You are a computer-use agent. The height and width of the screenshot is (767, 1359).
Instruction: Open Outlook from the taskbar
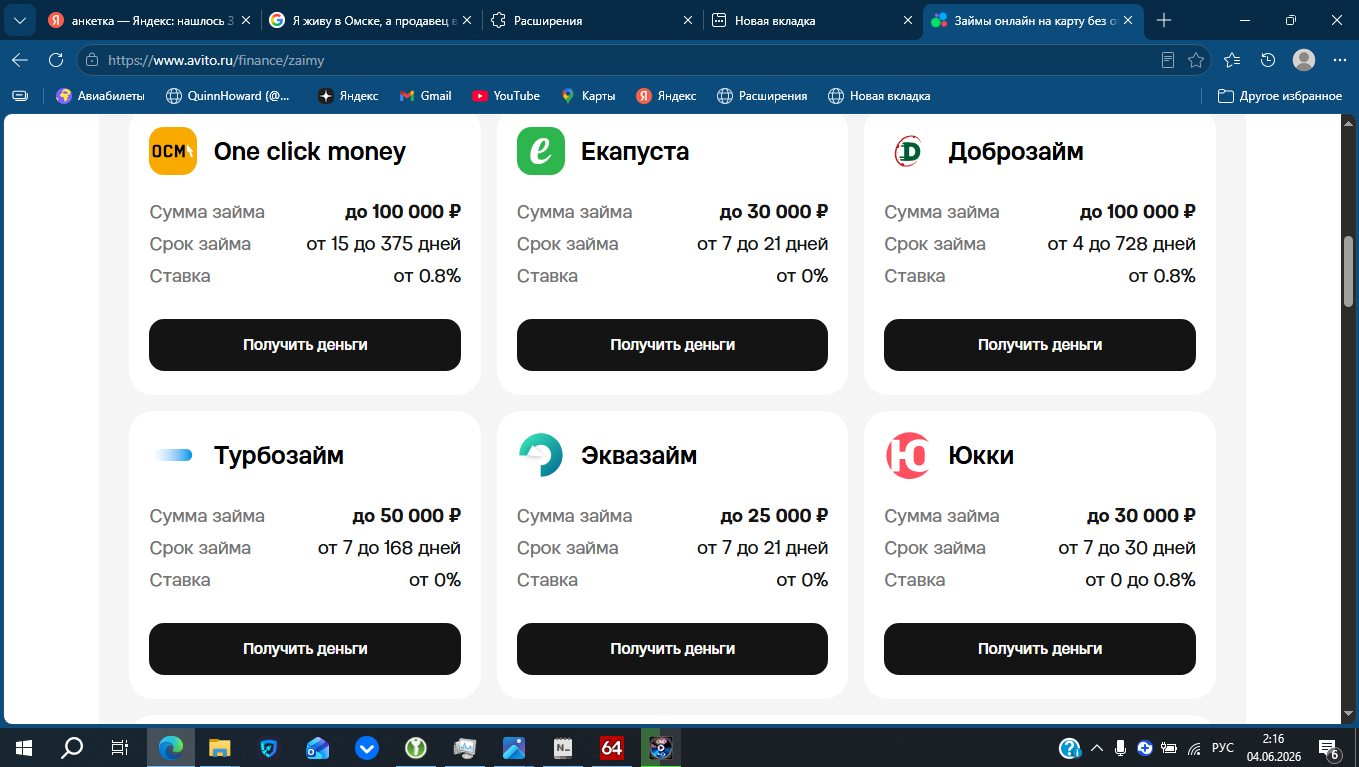click(x=318, y=747)
